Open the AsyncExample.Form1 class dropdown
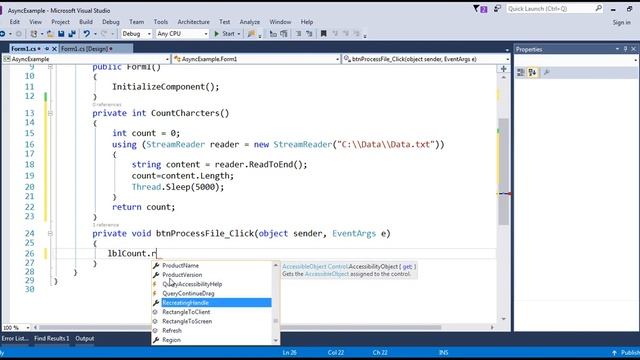This screenshot has height=360, width=640. click(x=256, y=59)
